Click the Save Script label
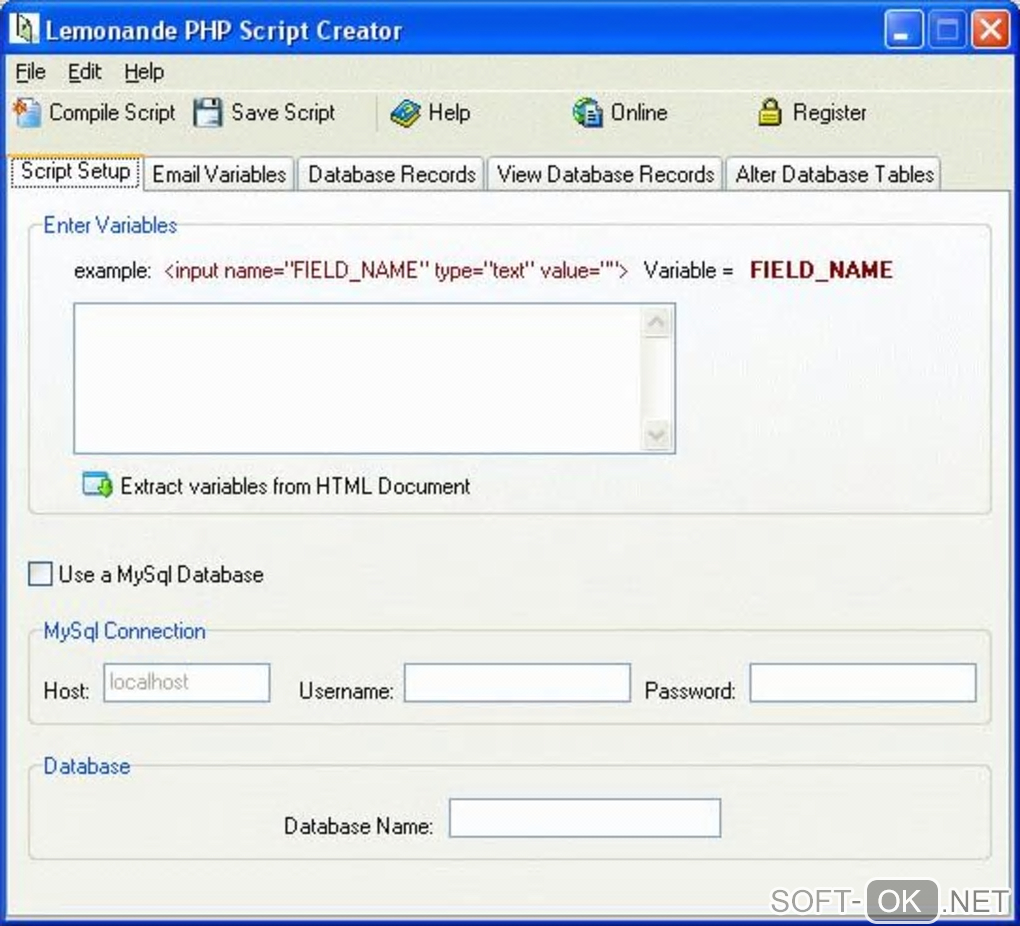This screenshot has height=926, width=1020. pyautogui.click(x=283, y=113)
